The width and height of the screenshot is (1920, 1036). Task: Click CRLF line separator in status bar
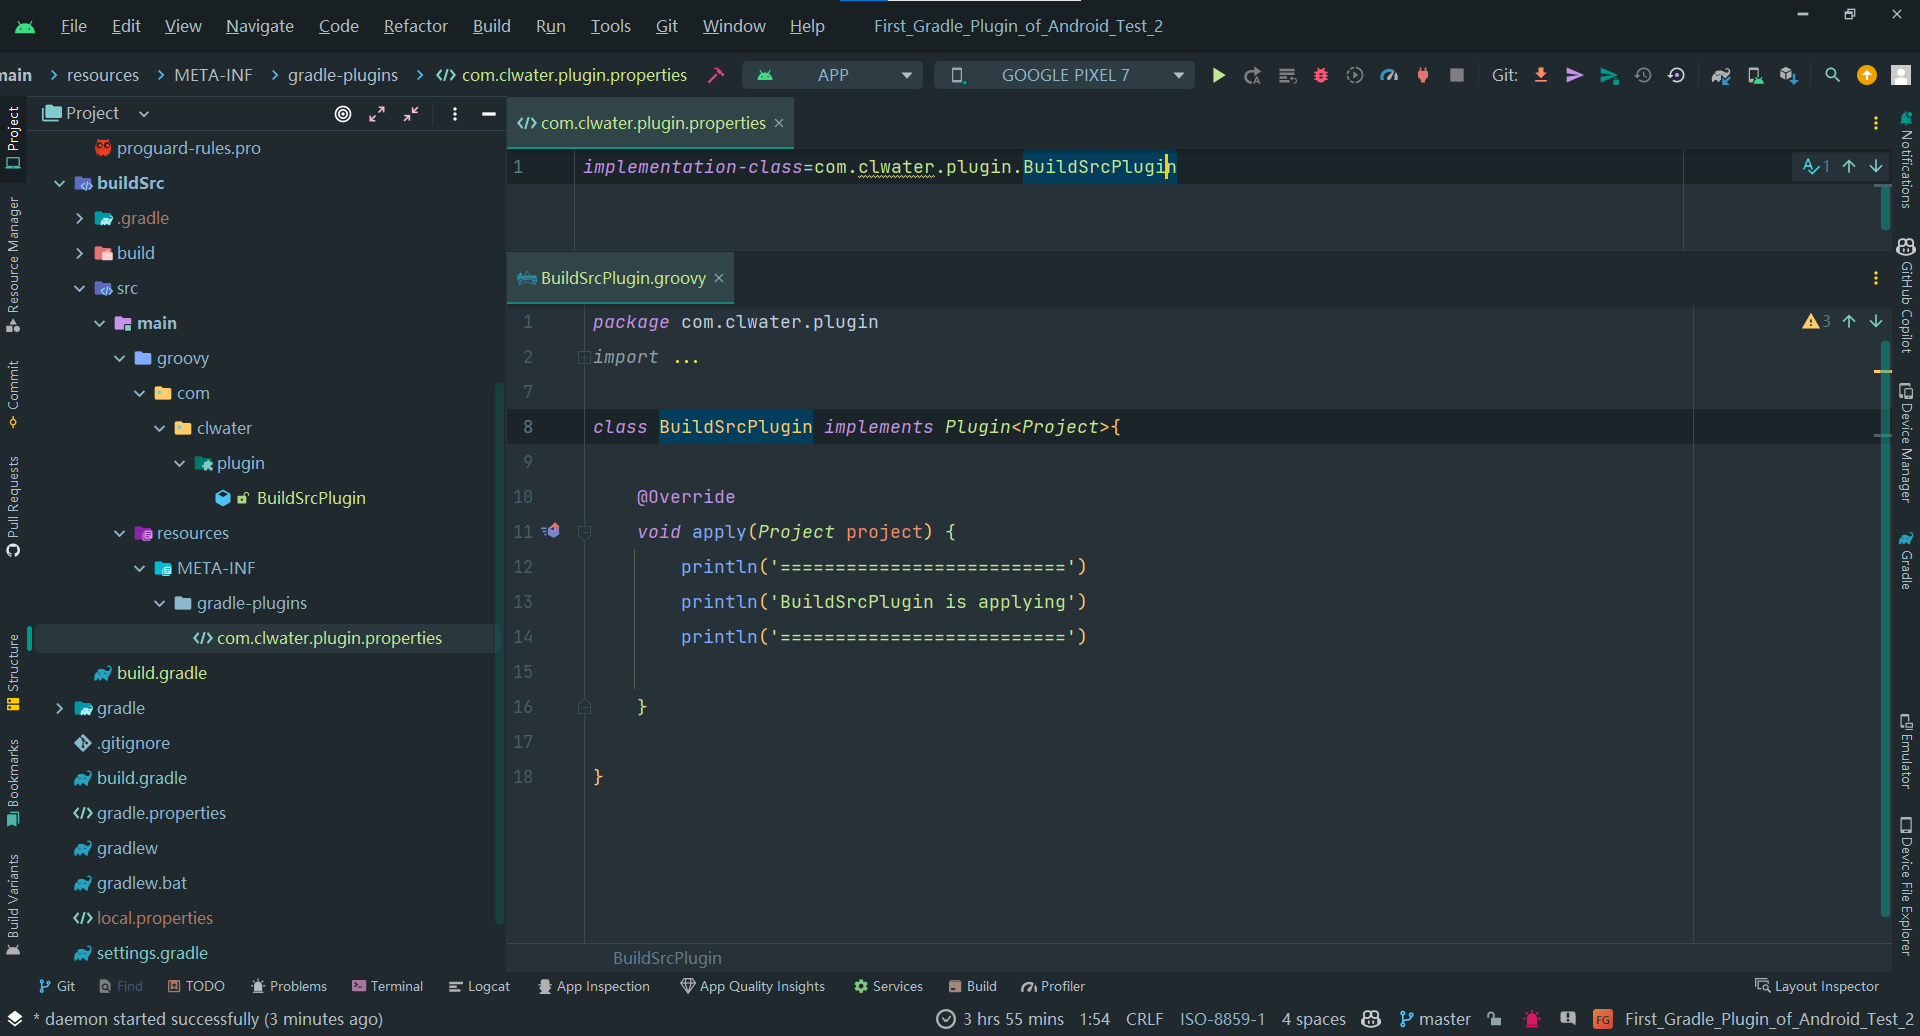1144,1018
